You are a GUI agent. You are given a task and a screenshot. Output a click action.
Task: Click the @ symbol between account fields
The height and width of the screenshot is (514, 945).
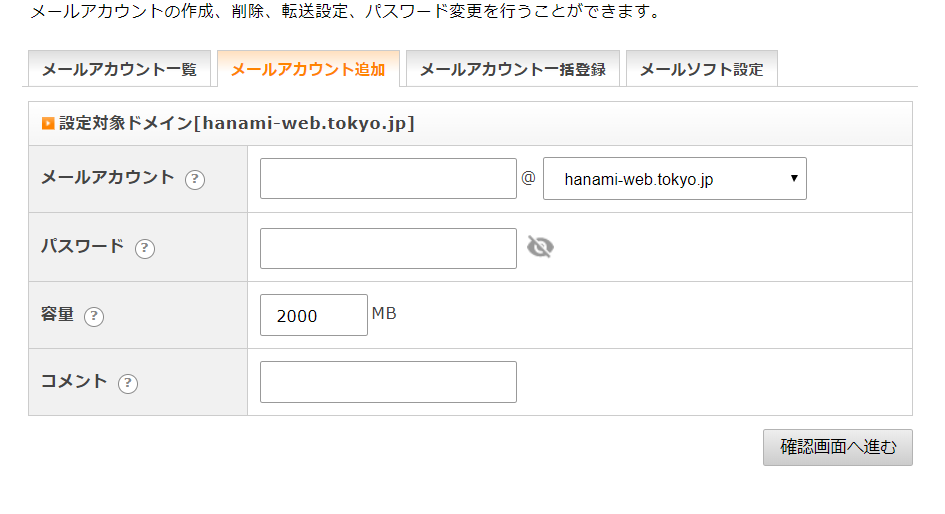[529, 178]
